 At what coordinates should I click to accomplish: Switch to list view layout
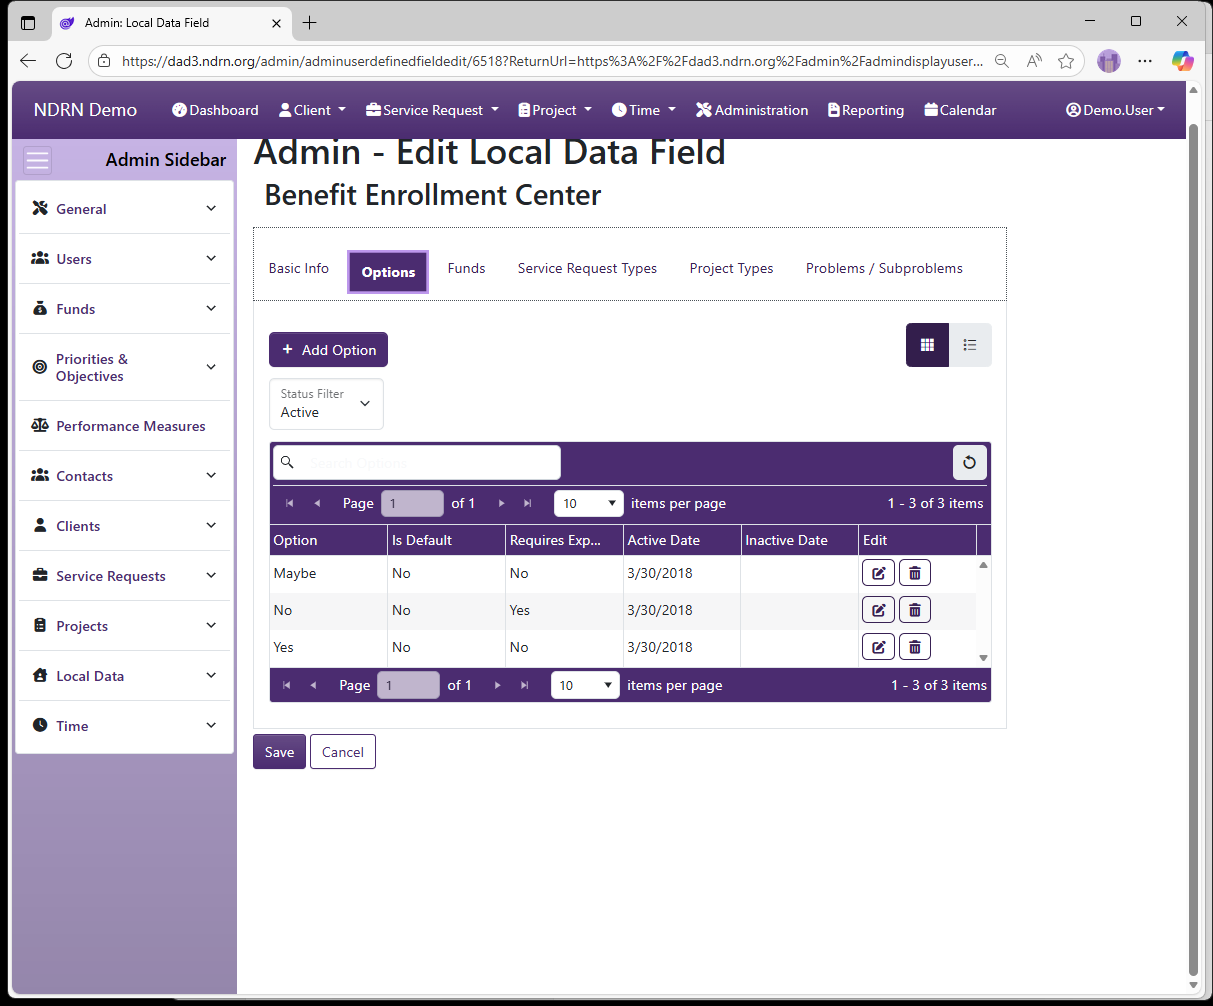tap(970, 345)
